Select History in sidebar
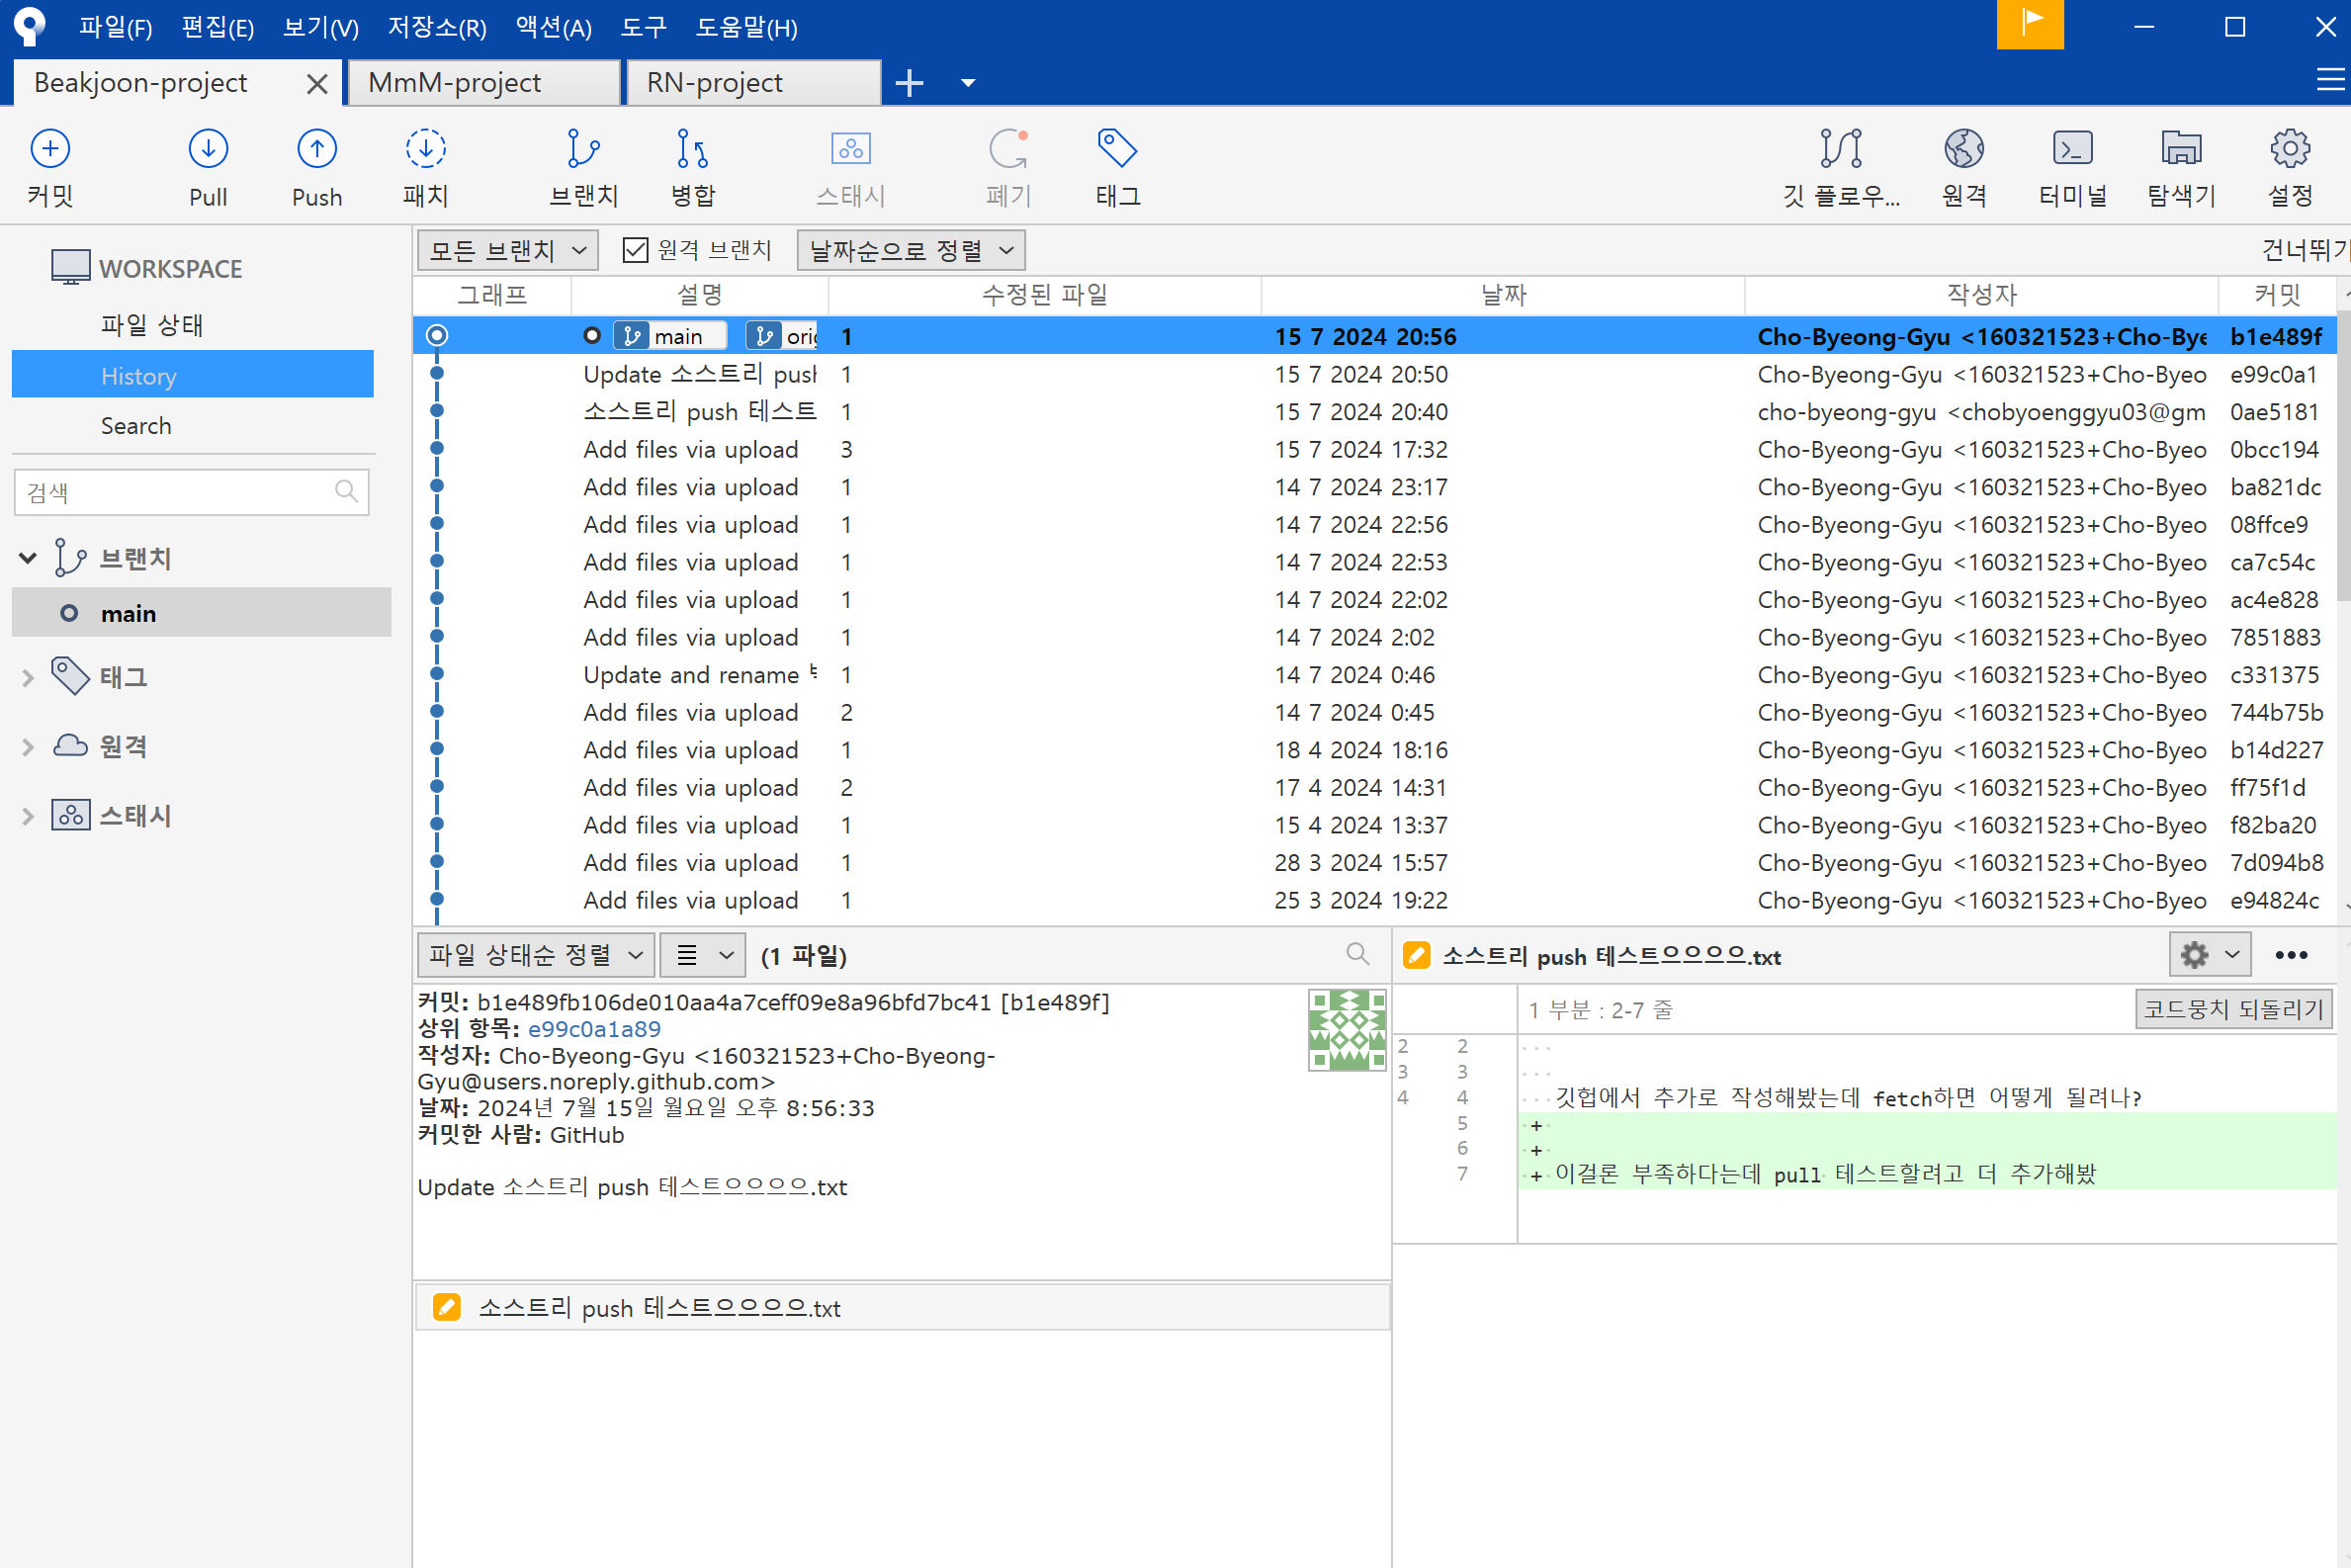 coord(192,375)
